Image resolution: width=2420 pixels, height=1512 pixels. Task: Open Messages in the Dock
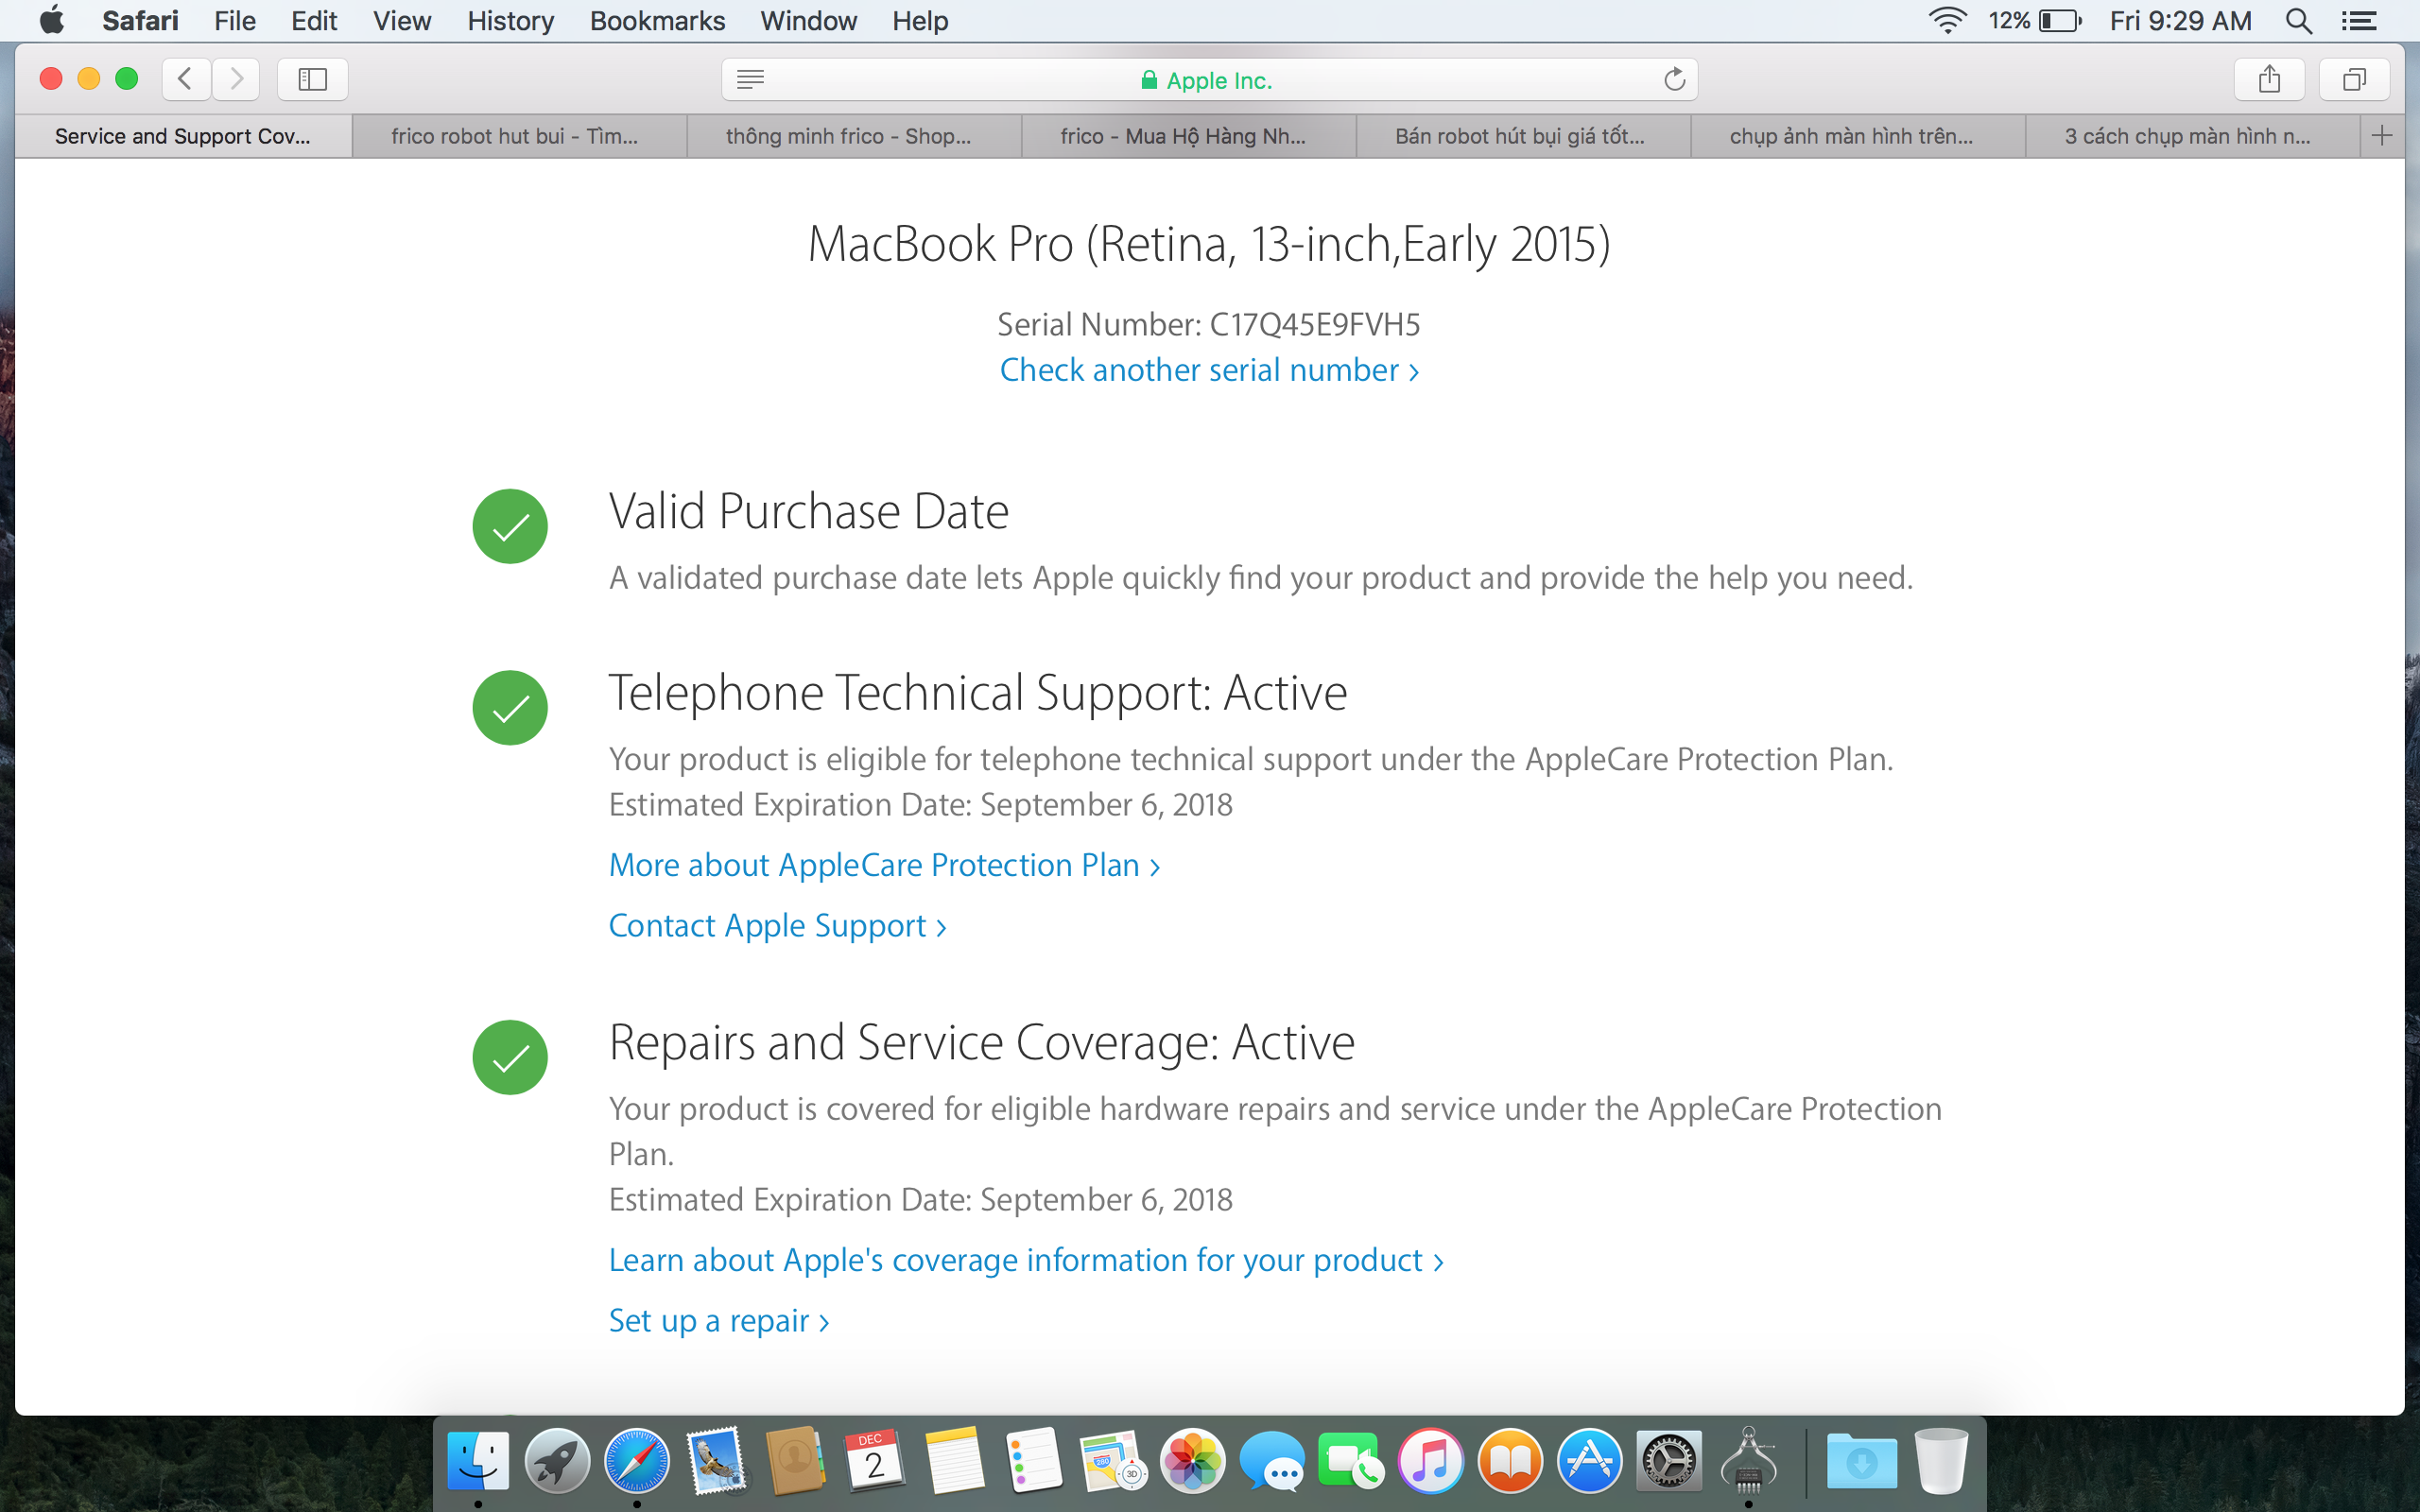tap(1272, 1461)
